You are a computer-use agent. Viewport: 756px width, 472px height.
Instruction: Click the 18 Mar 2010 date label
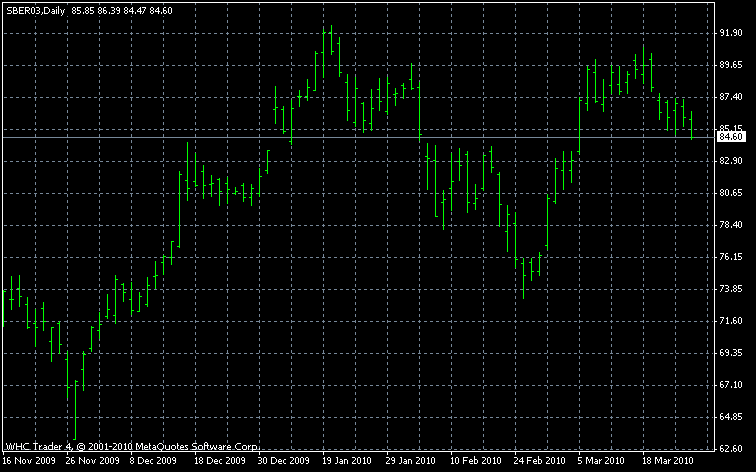coord(668,461)
